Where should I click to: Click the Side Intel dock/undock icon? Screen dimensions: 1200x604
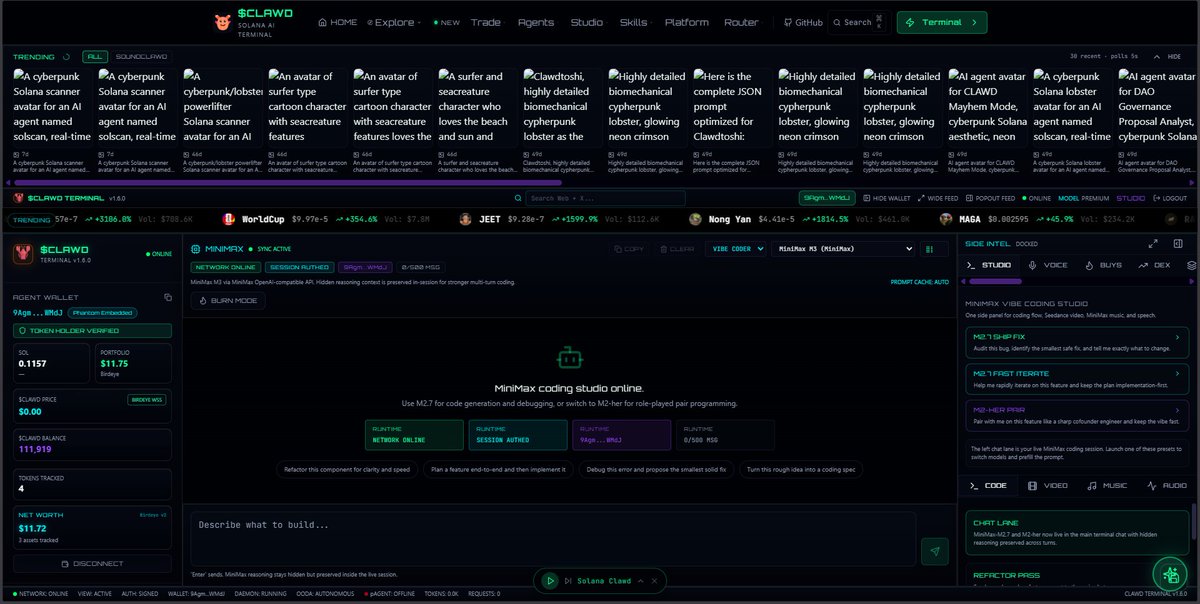point(1180,243)
